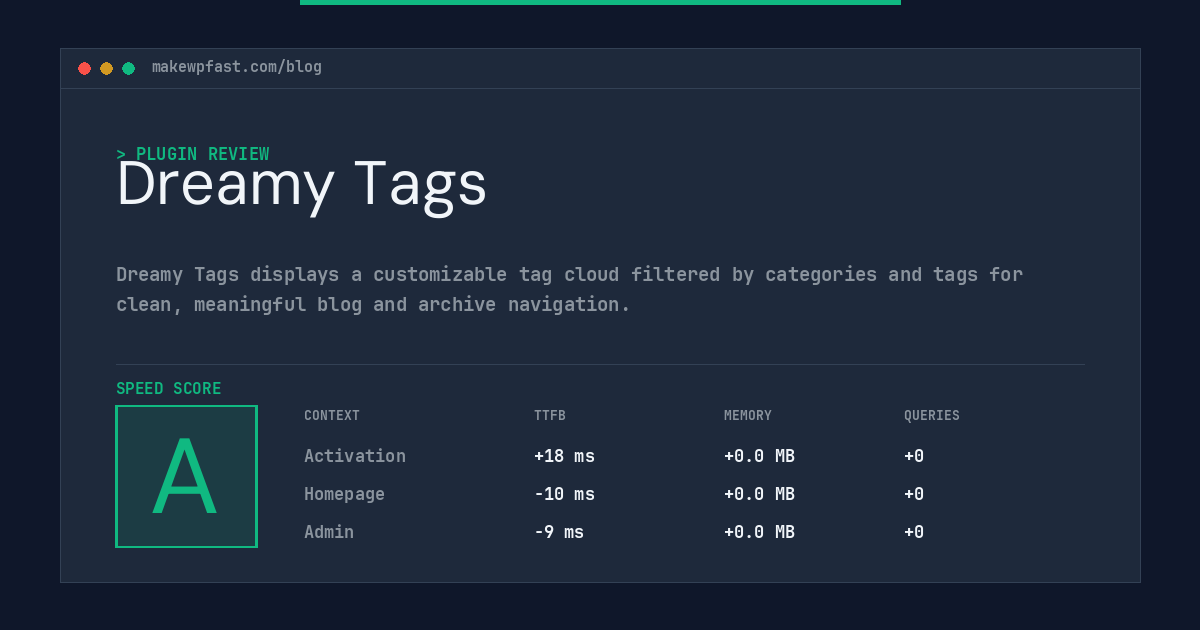The image size is (1200, 630).
Task: Click the QUERIES column header
Action: pyautogui.click(x=932, y=415)
